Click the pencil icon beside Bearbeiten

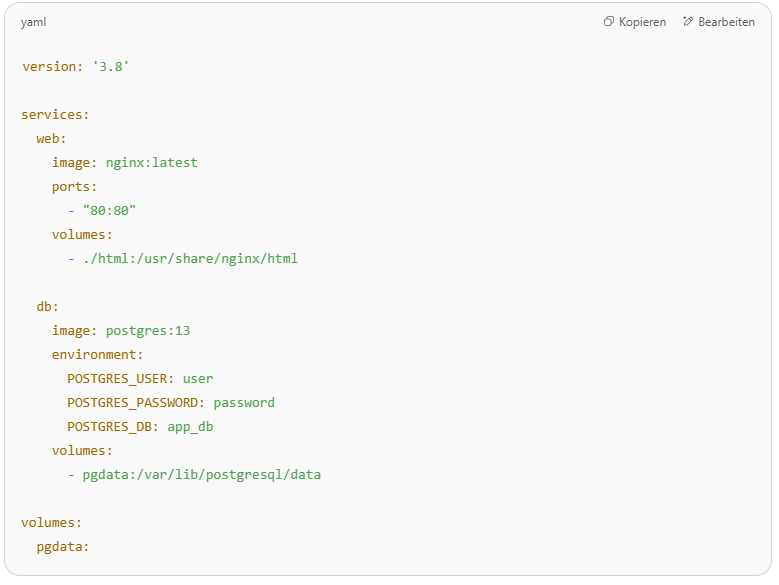tap(688, 22)
